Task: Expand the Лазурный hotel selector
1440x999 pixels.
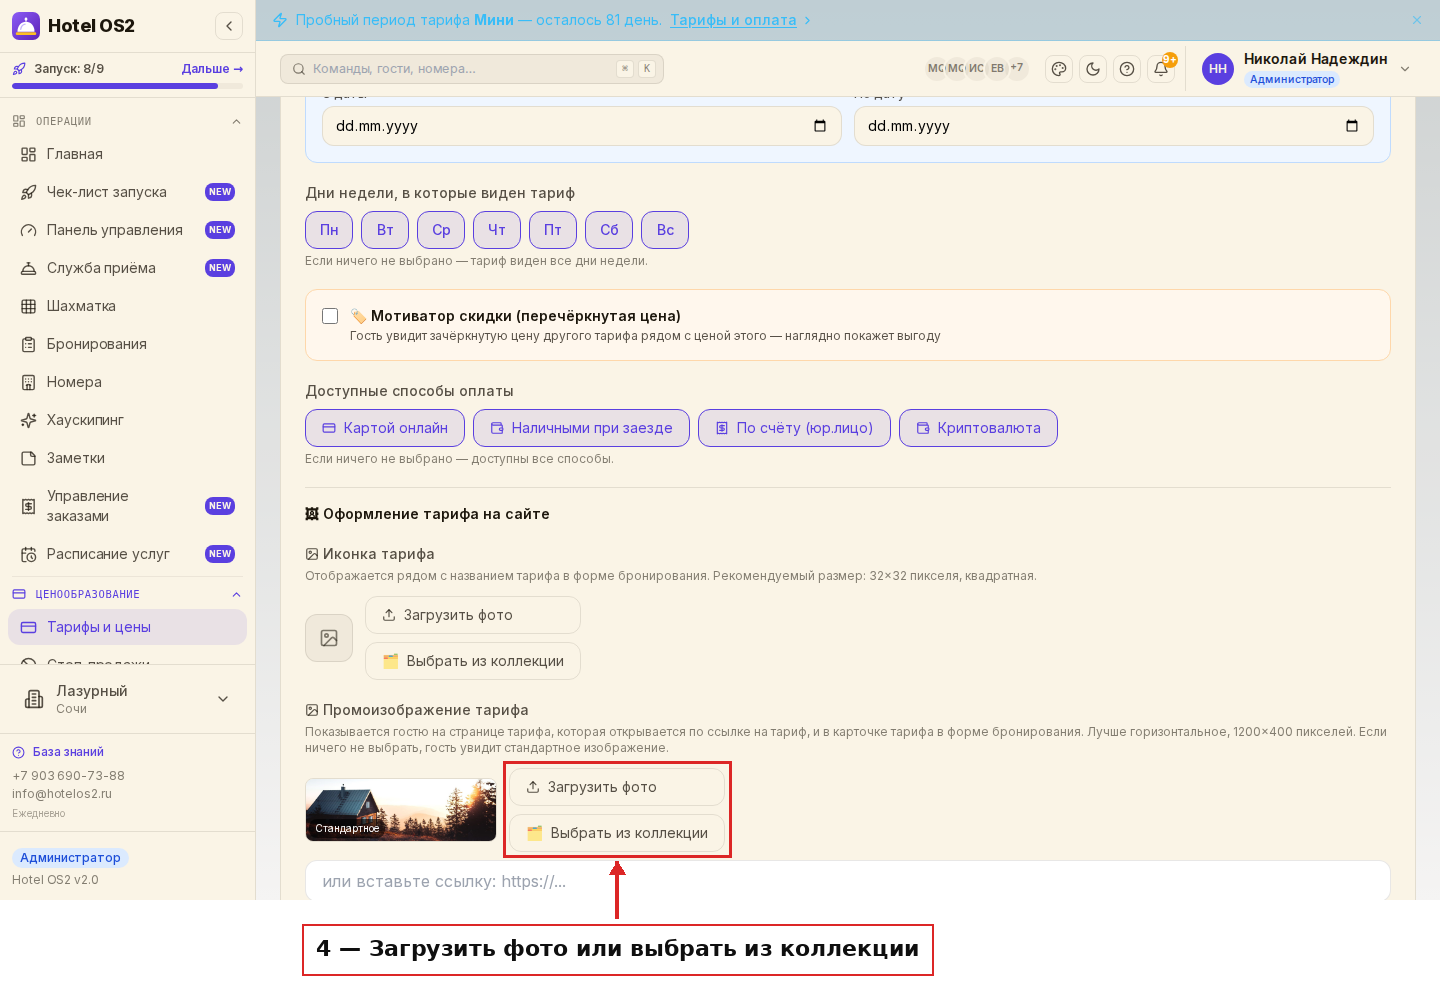Action: [x=128, y=699]
